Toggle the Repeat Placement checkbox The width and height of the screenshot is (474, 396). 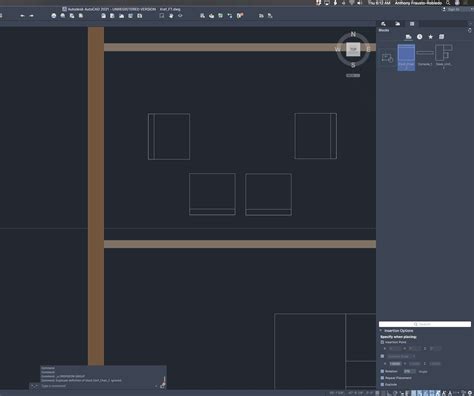click(x=382, y=378)
